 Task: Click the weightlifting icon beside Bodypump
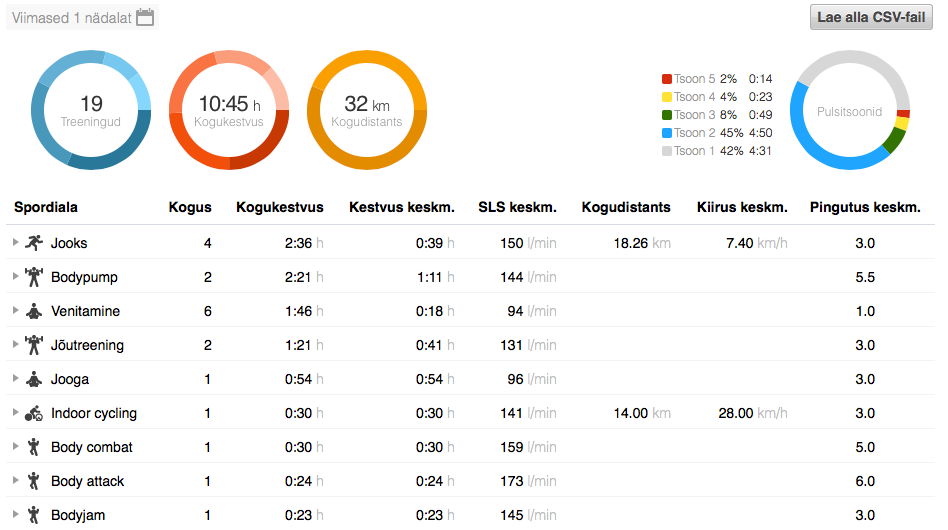[x=35, y=277]
